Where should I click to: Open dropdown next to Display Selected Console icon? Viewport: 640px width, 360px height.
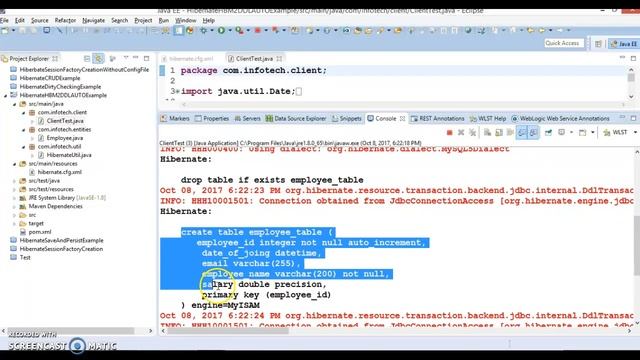tap(571, 132)
